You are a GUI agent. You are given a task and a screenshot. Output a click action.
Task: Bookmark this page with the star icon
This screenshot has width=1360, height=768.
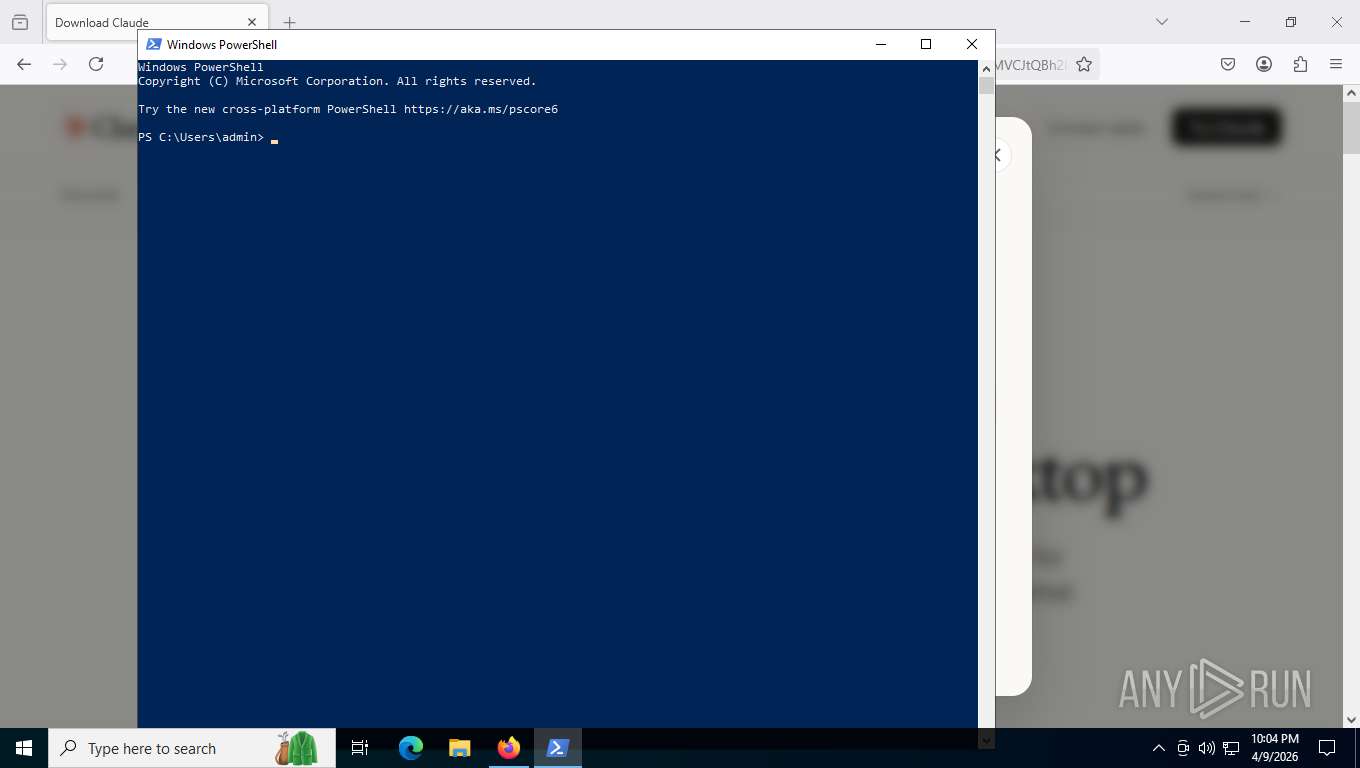point(1084,64)
